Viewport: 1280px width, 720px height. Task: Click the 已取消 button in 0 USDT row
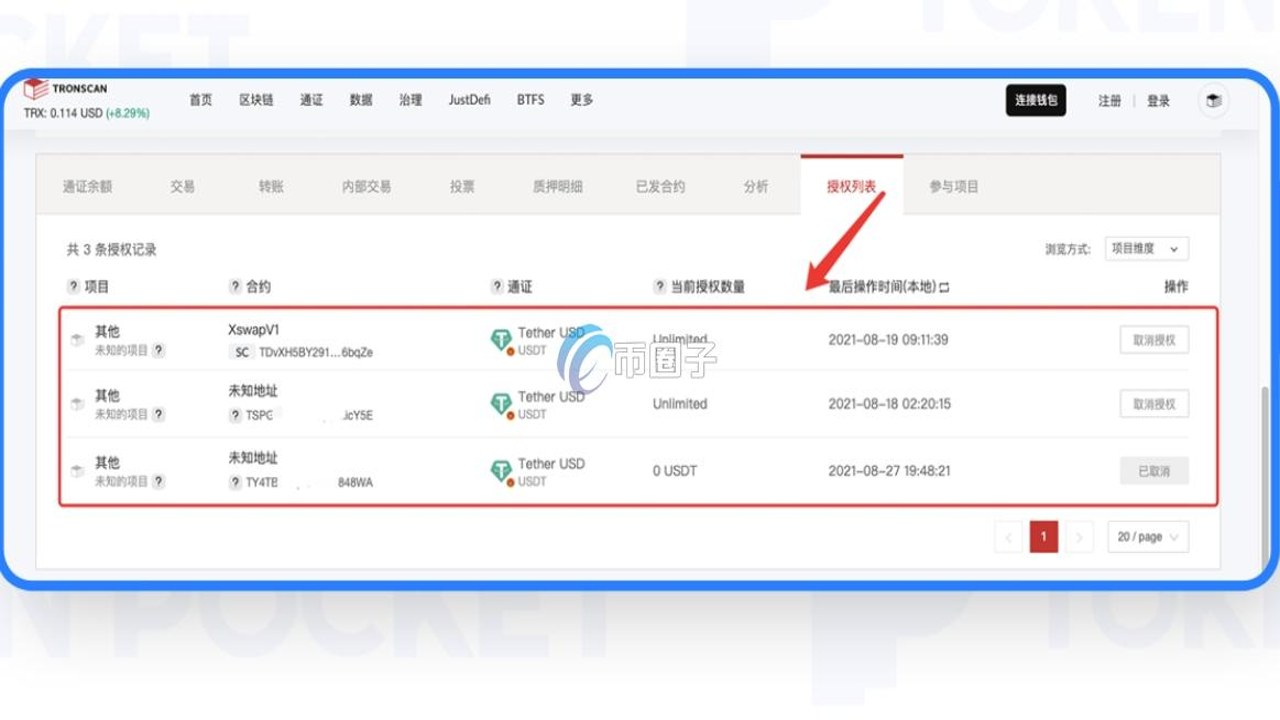[x=1154, y=471]
